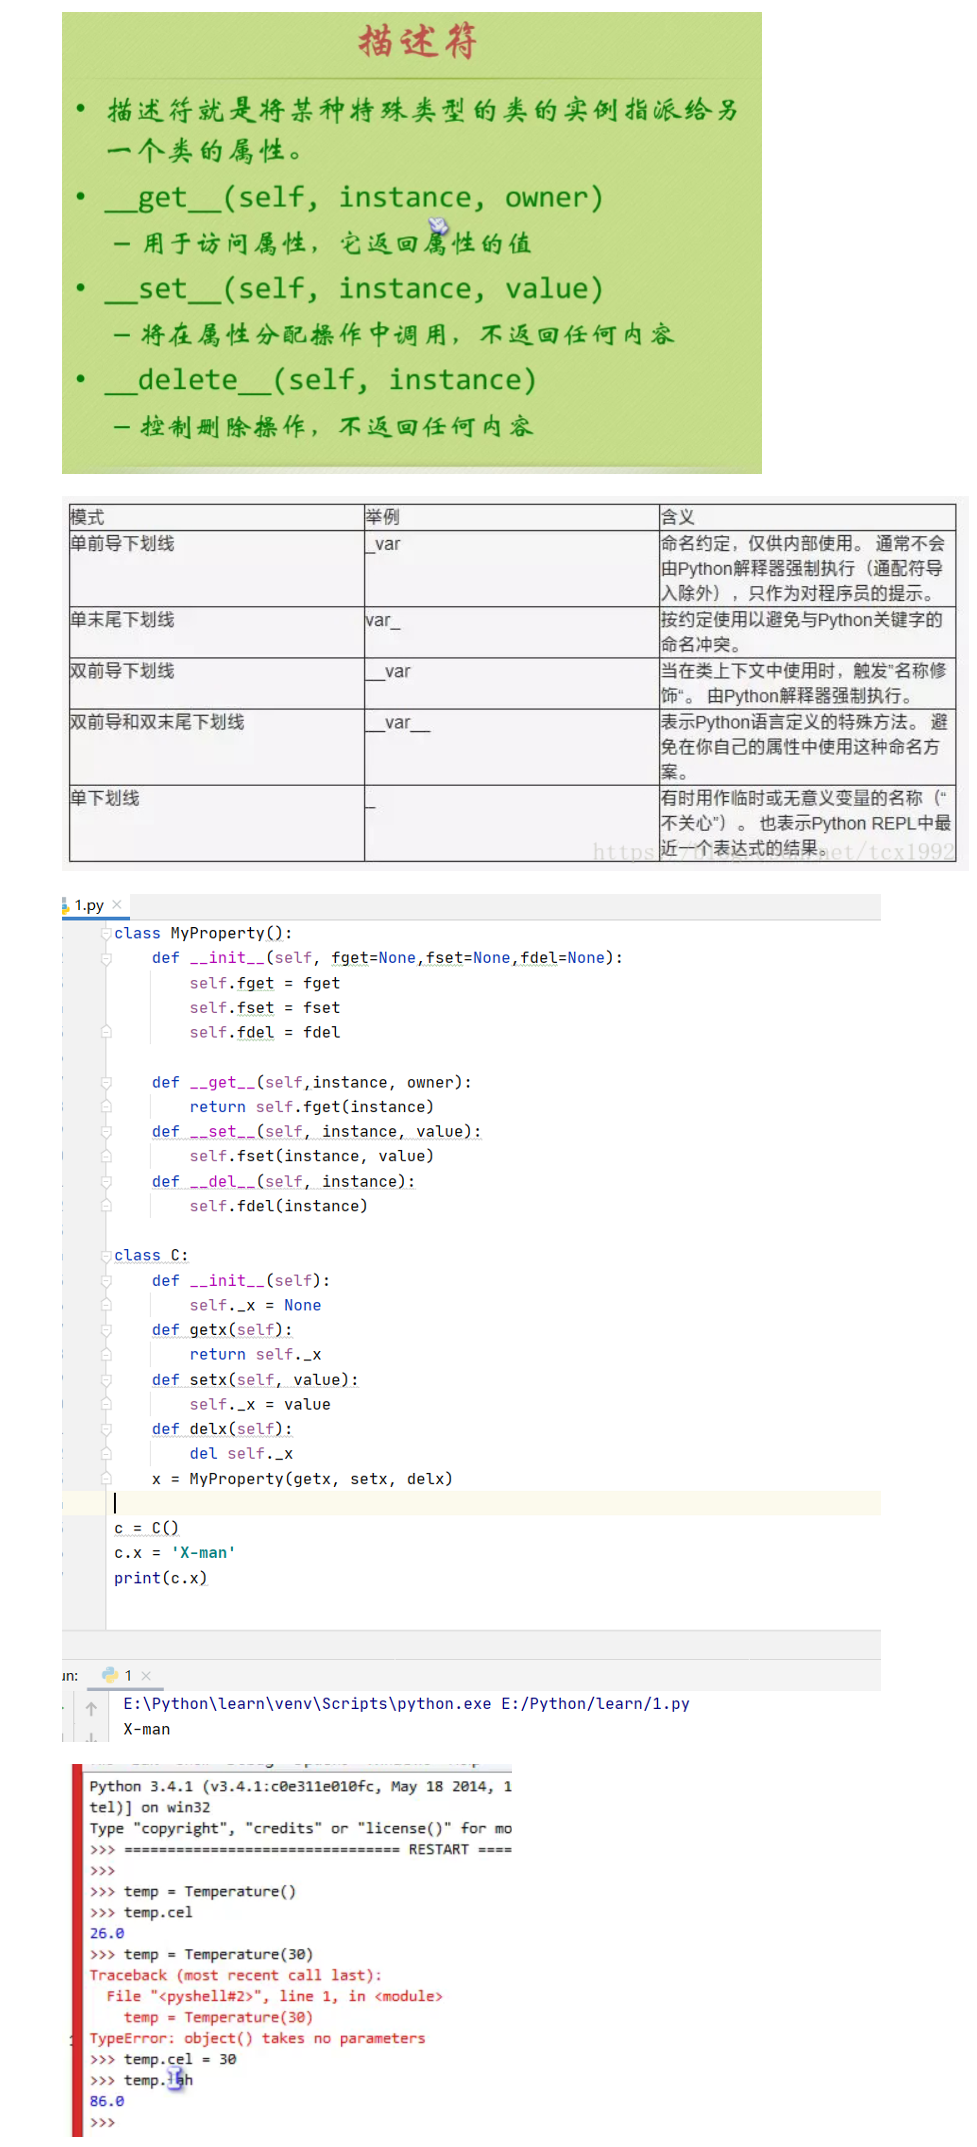Click the var_ example cell in table
Viewport: 977px width, 2147px height.
[x=511, y=632]
